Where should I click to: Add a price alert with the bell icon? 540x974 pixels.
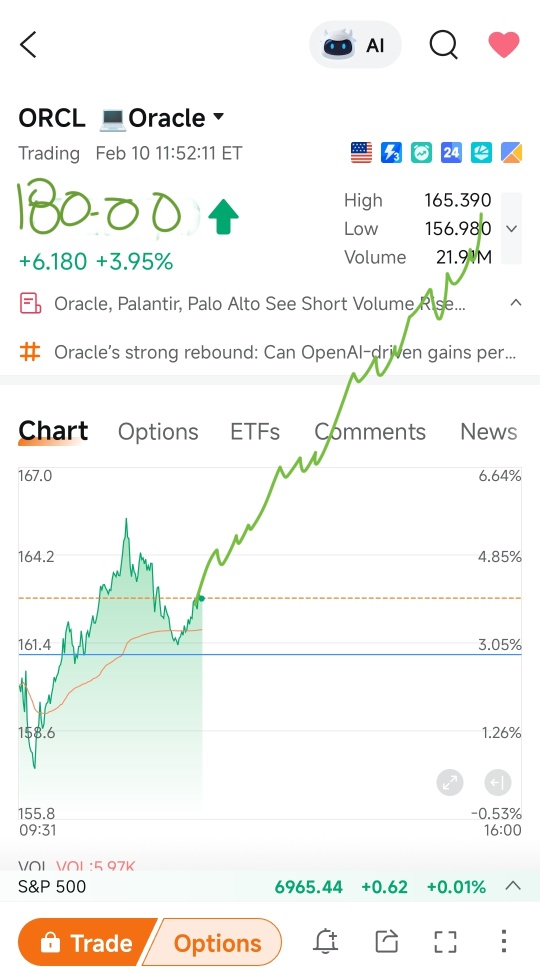(x=325, y=942)
